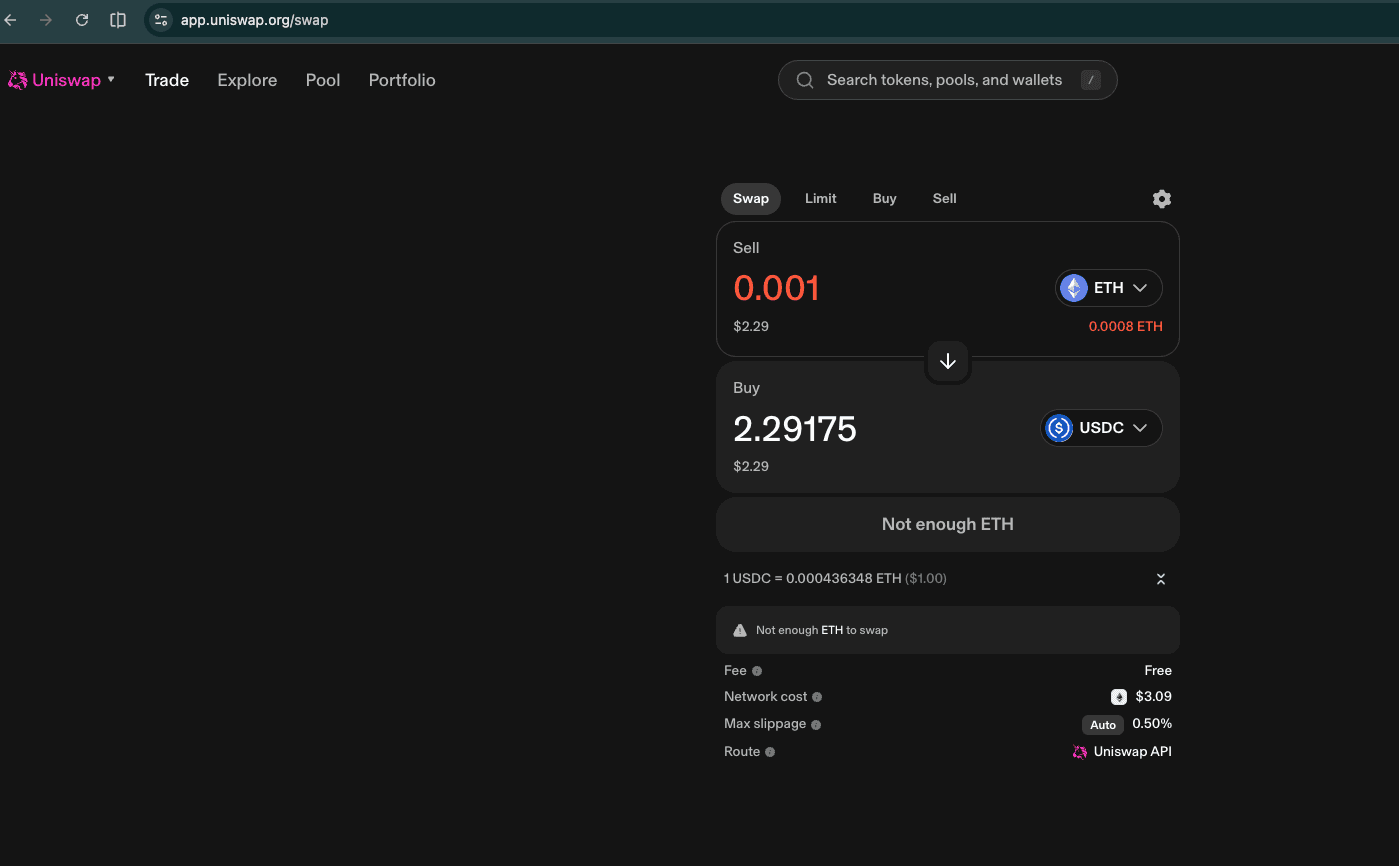Image resolution: width=1399 pixels, height=866 pixels.
Task: Click the Buy panel label
Action: (746, 388)
